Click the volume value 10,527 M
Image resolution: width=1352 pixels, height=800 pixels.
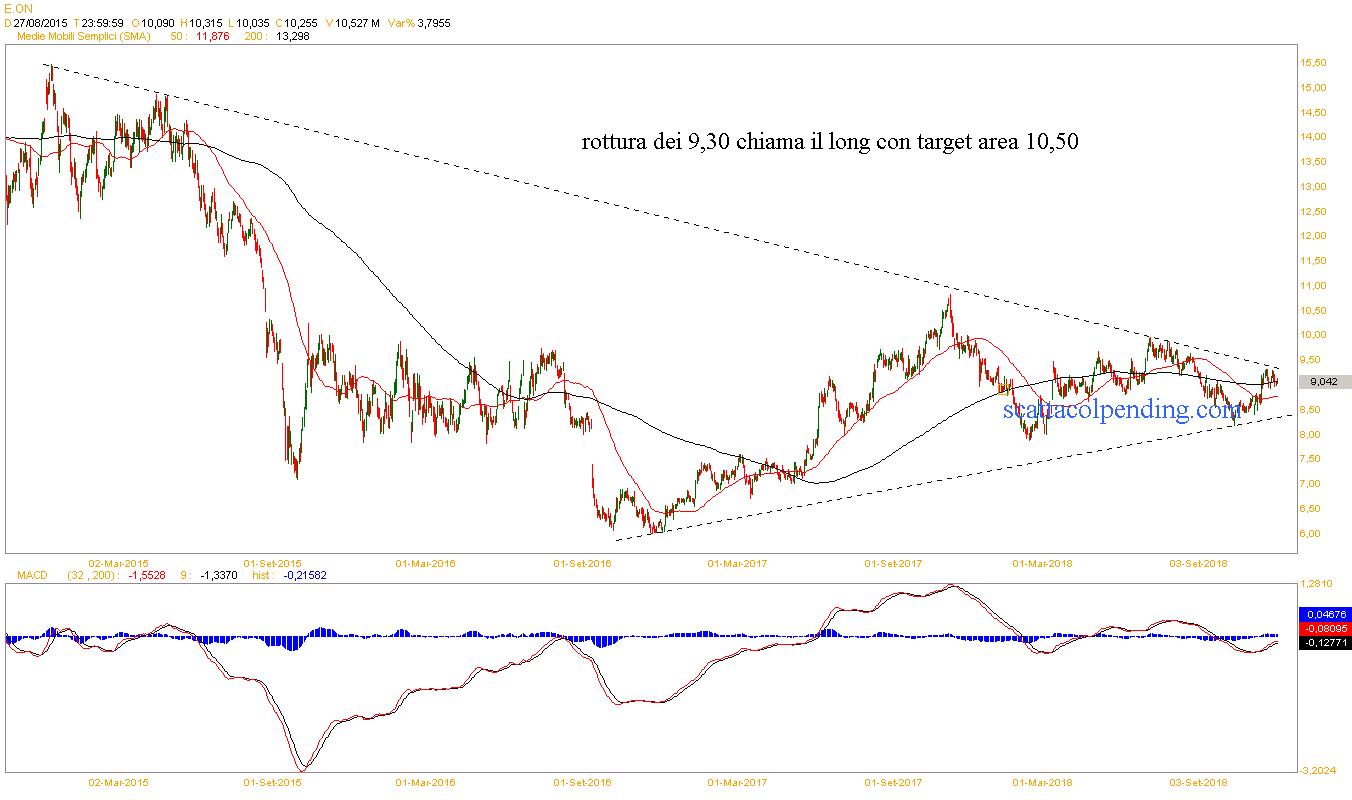[359, 22]
